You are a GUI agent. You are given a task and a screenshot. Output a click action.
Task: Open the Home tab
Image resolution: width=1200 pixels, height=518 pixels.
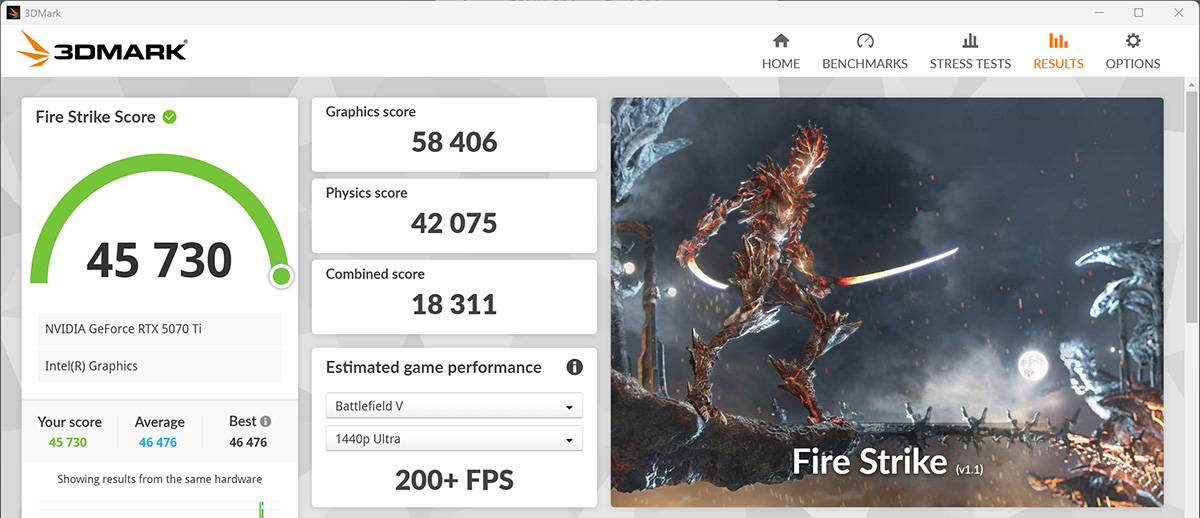pyautogui.click(x=781, y=51)
